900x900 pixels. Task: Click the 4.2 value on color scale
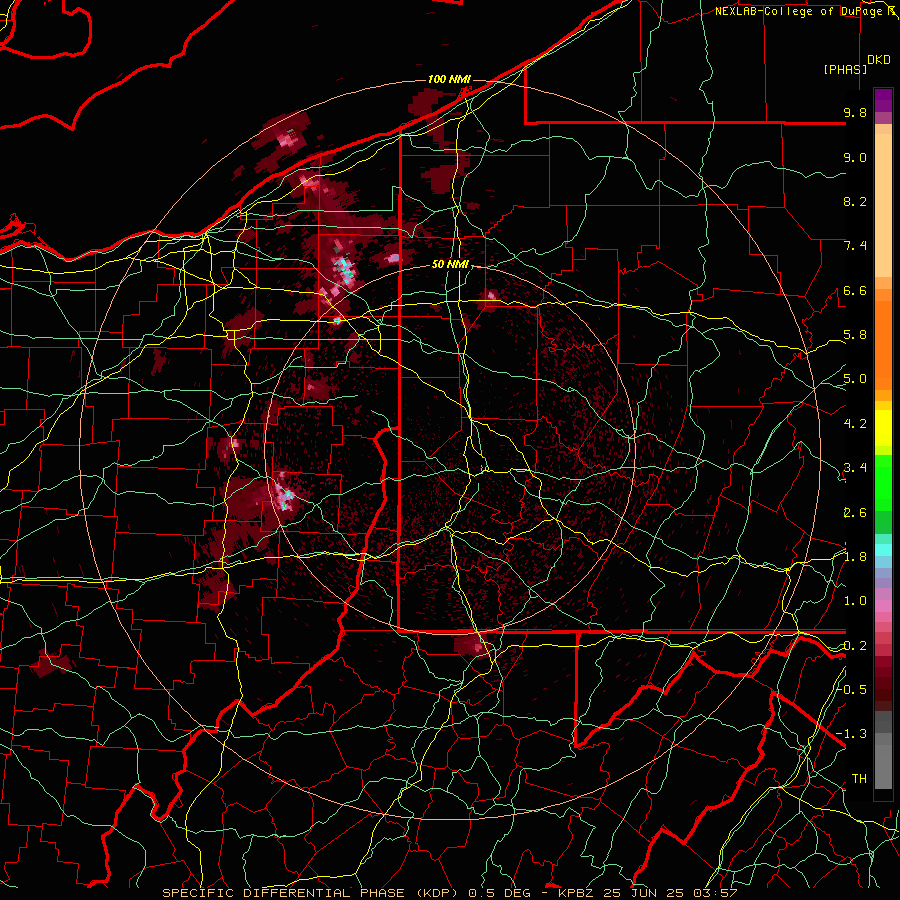pyautogui.click(x=855, y=424)
